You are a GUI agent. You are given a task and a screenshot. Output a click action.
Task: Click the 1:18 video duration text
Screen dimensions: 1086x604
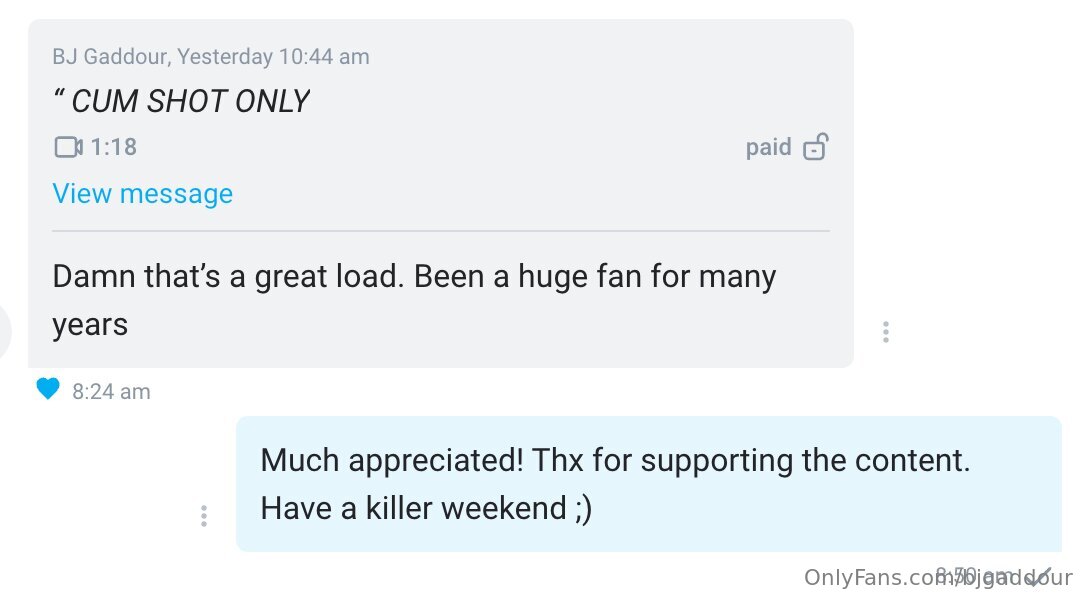(x=114, y=147)
